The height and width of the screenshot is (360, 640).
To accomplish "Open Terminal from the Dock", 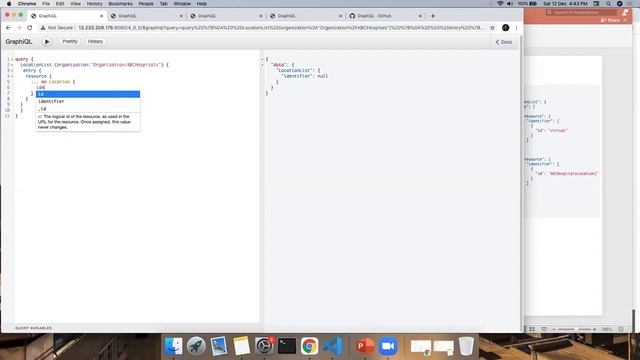I will click(287, 346).
